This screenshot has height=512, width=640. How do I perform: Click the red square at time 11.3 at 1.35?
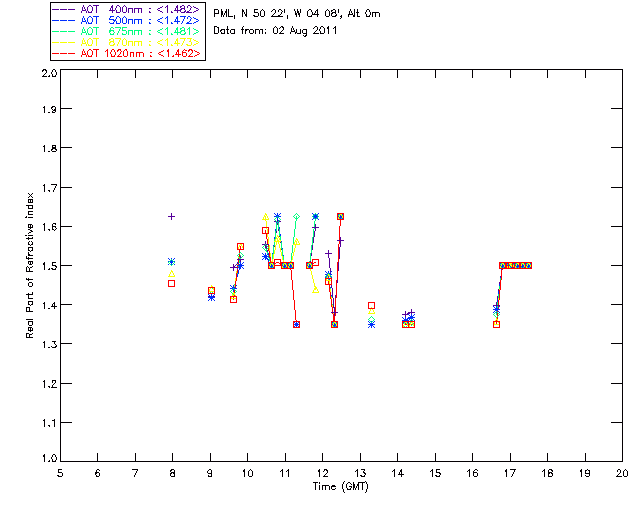click(x=297, y=325)
